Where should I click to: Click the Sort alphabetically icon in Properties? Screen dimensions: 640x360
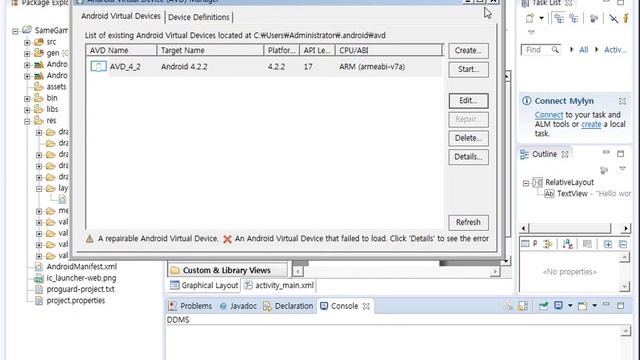pyautogui.click(x=567, y=244)
